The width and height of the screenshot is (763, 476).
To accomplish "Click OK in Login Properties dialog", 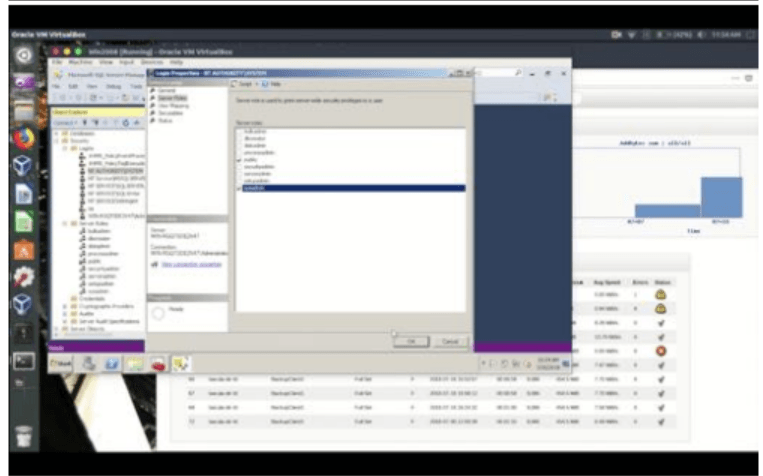I will tap(411, 342).
